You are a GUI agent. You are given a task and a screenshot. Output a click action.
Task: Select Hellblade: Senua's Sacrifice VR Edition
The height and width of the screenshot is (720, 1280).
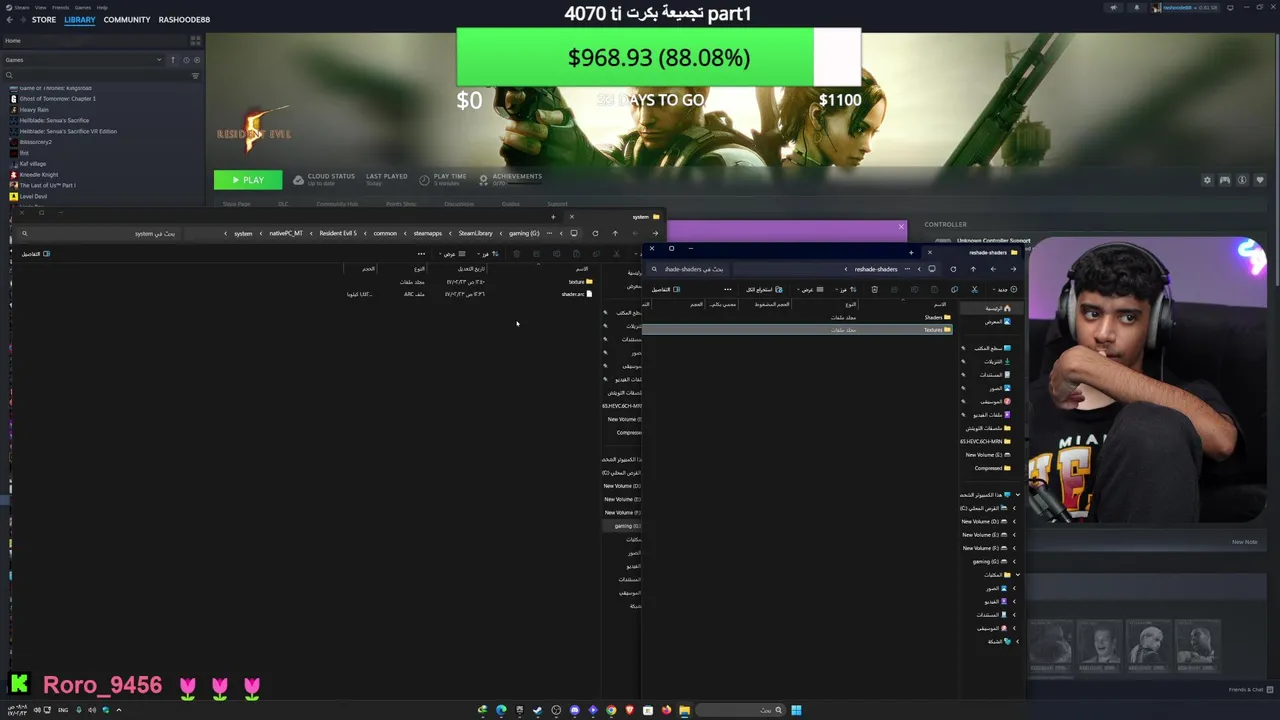click(67, 131)
